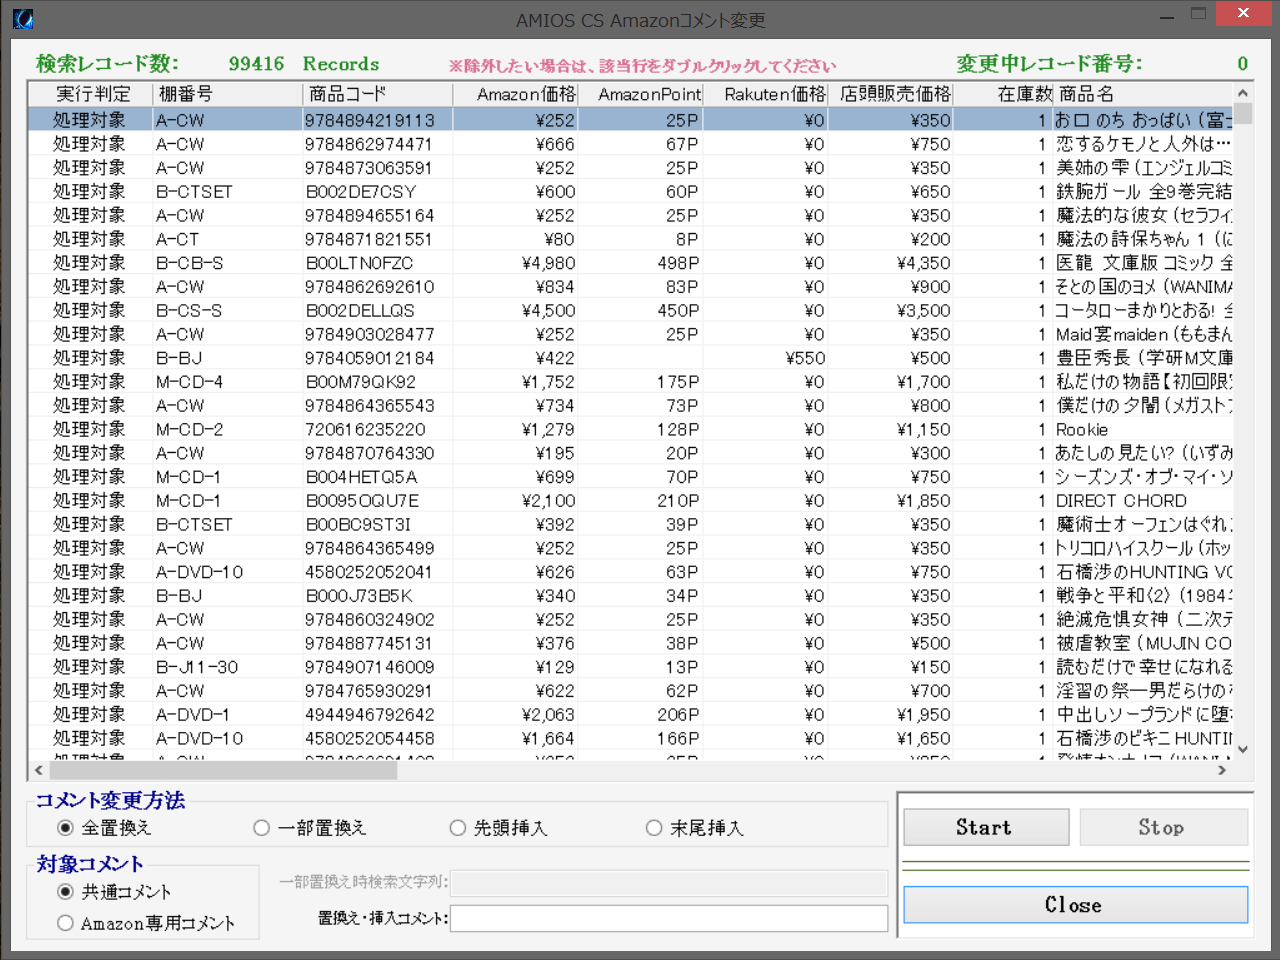Click the 棚番号 column header
This screenshot has width=1280, height=960.
226,94
